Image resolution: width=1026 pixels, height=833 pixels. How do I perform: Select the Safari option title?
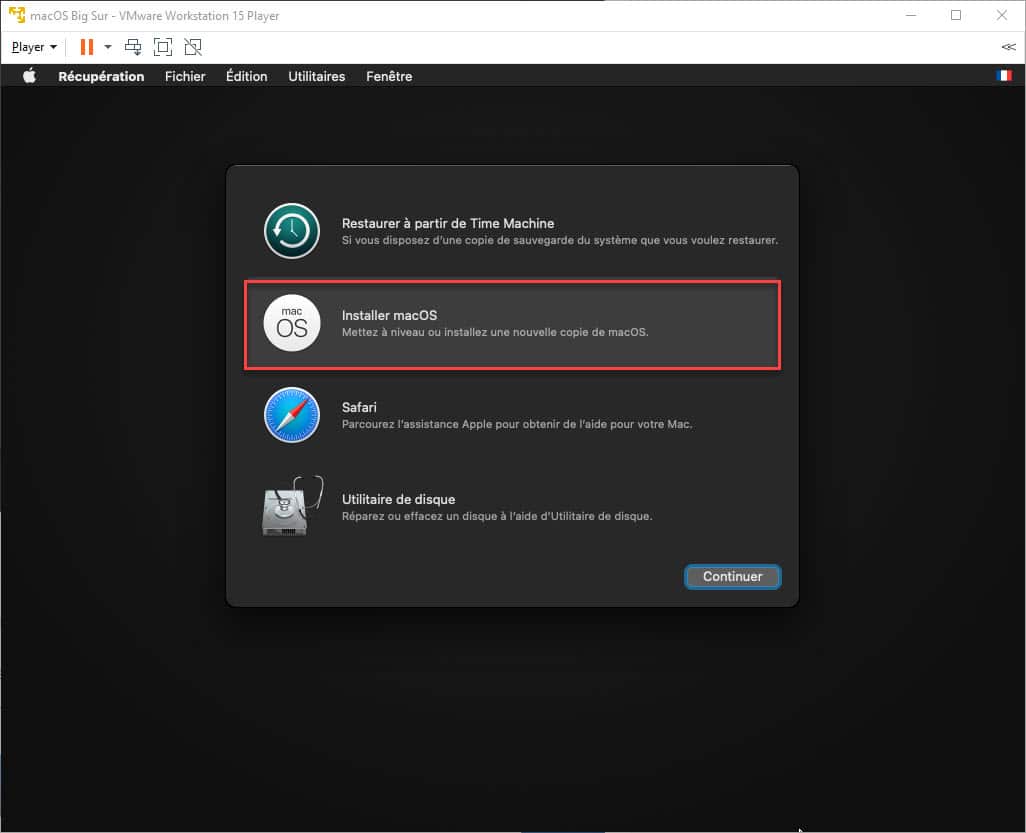(359, 407)
